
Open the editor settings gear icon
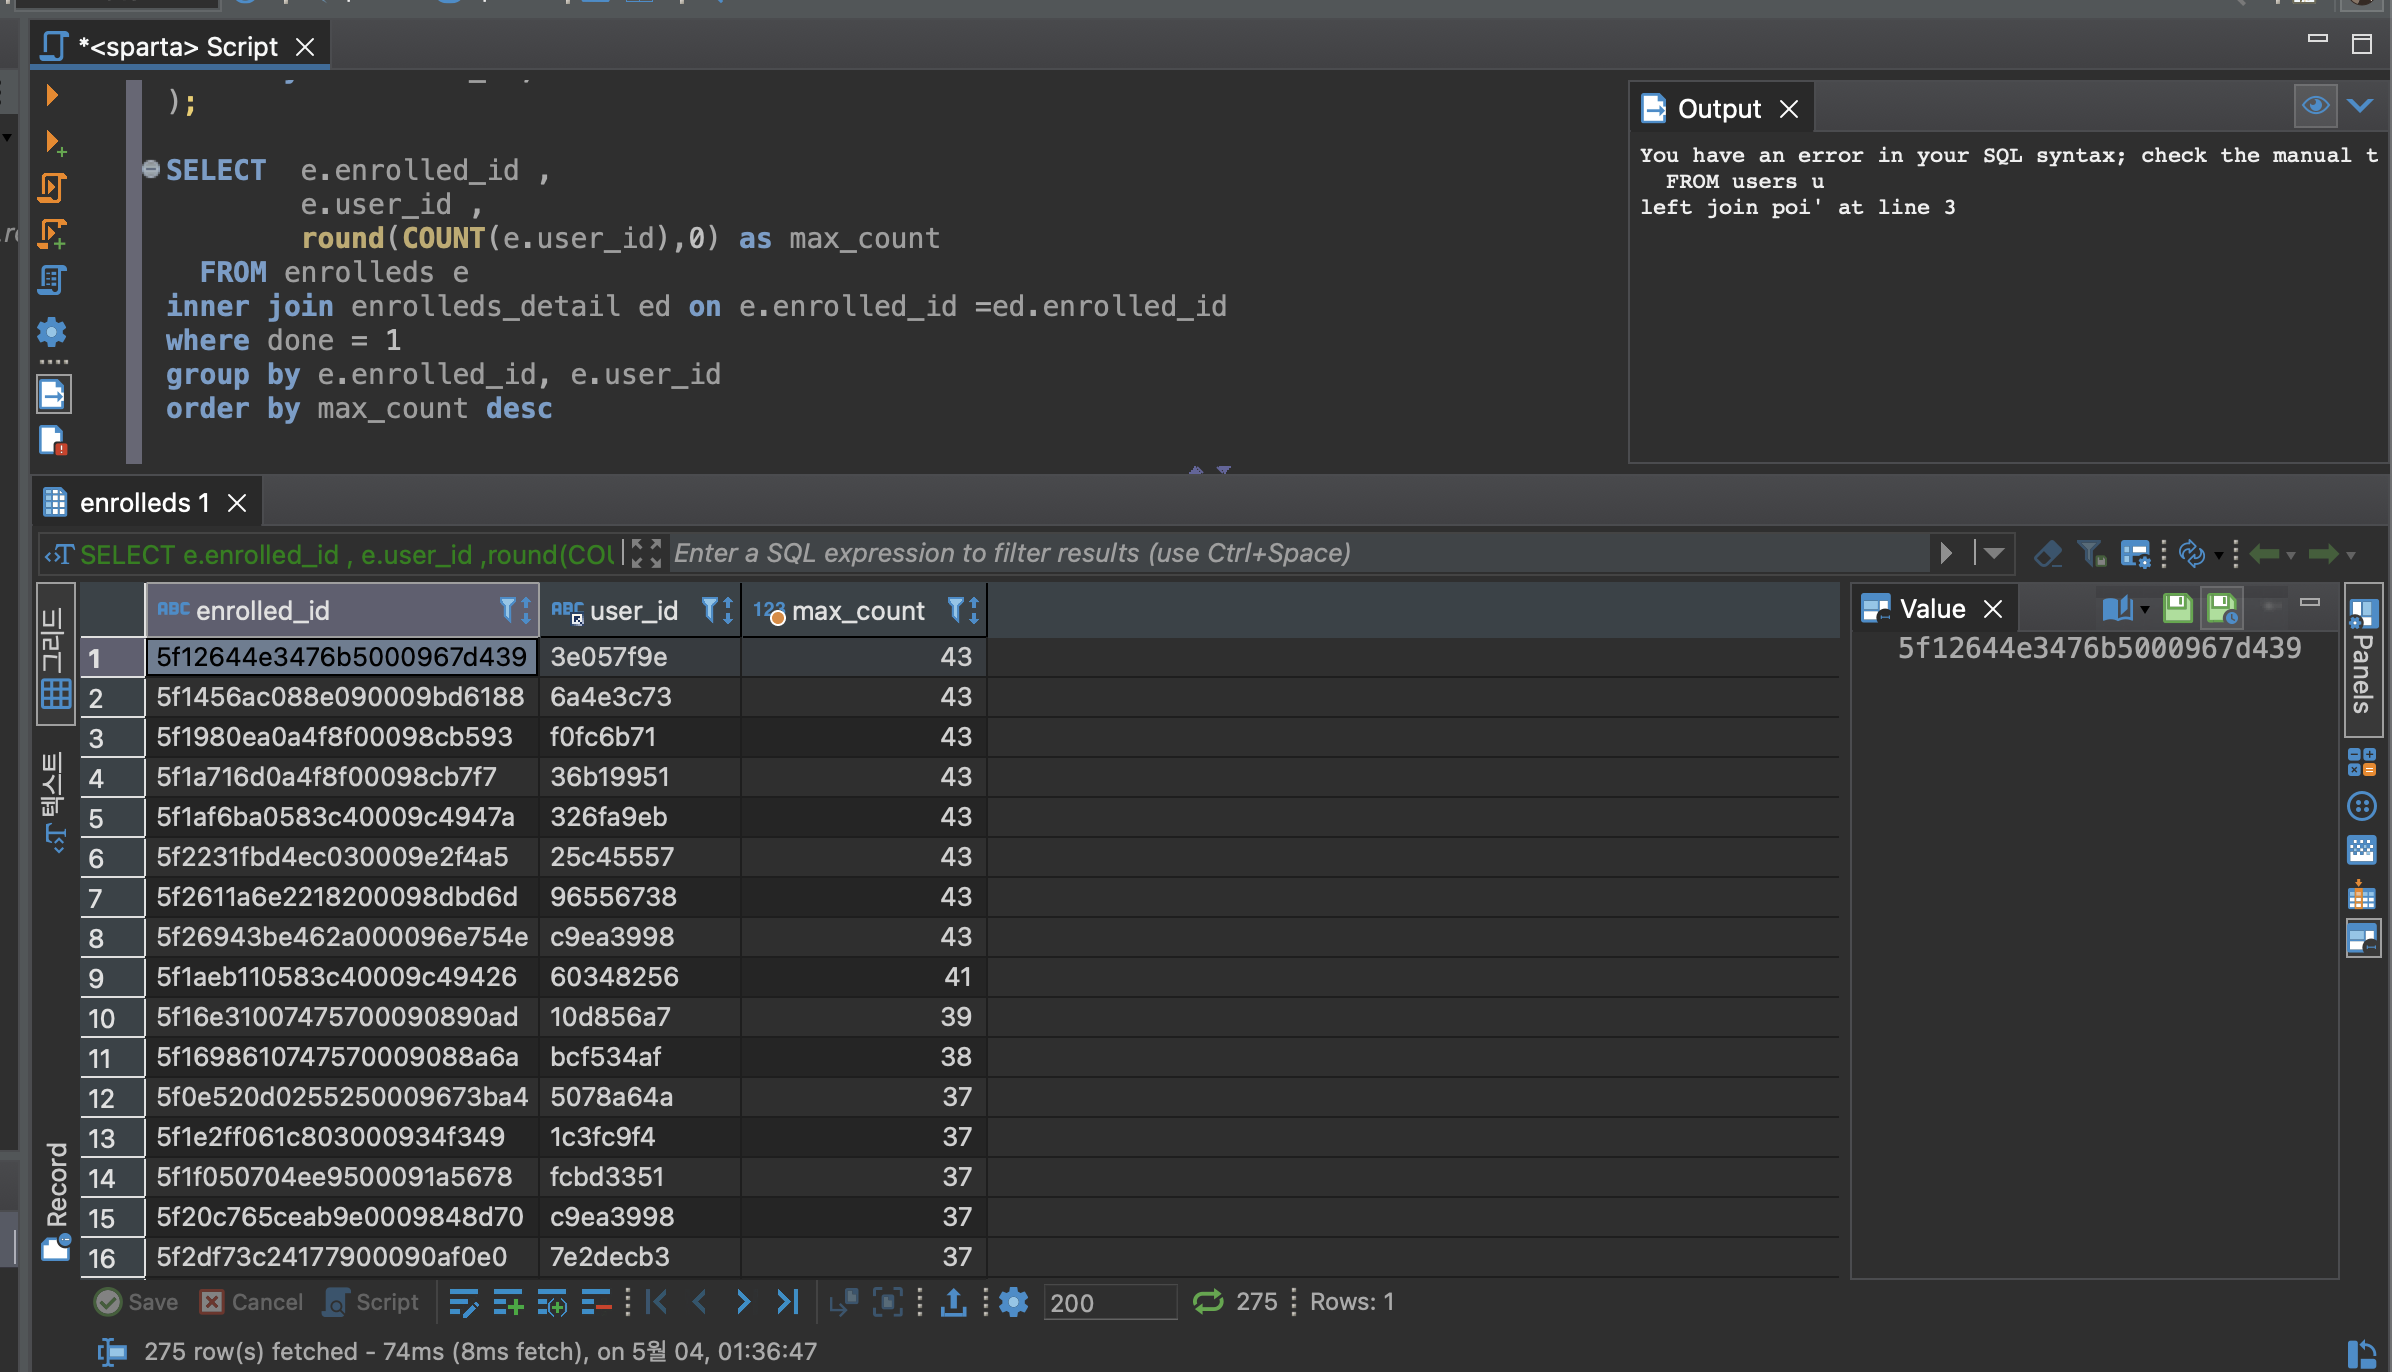pos(52,332)
